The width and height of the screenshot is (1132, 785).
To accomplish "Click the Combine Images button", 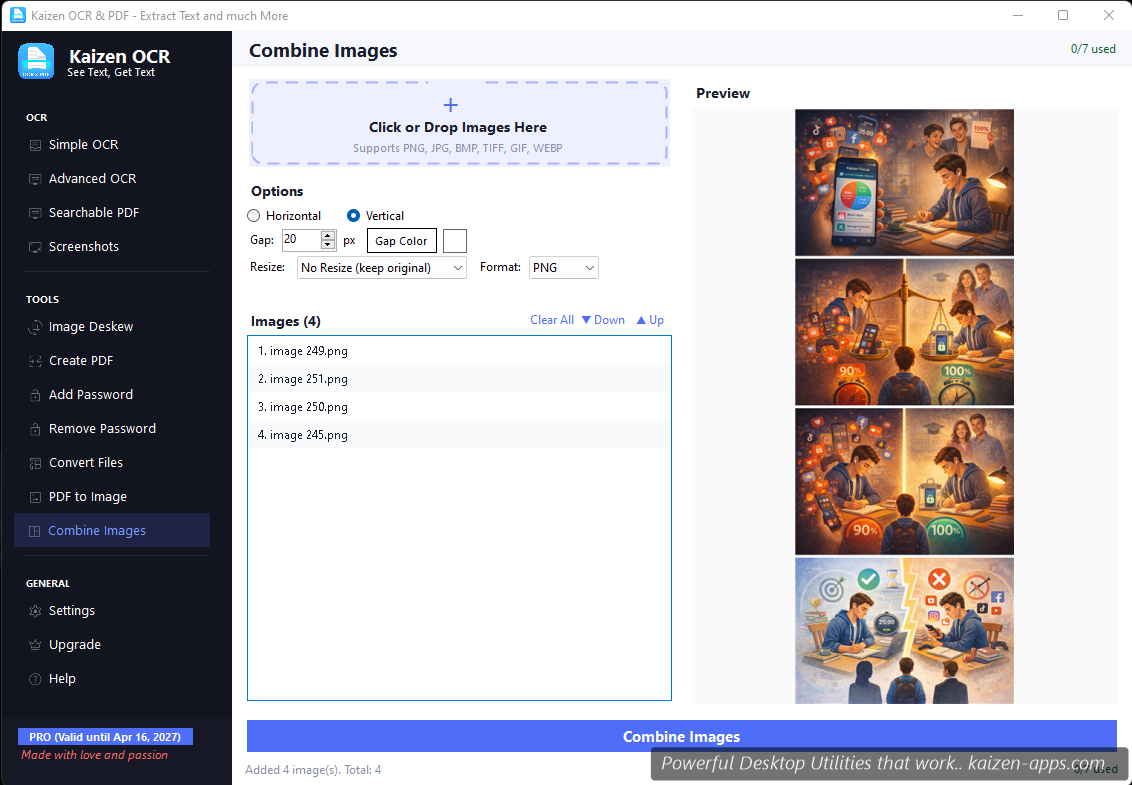I will point(681,736).
